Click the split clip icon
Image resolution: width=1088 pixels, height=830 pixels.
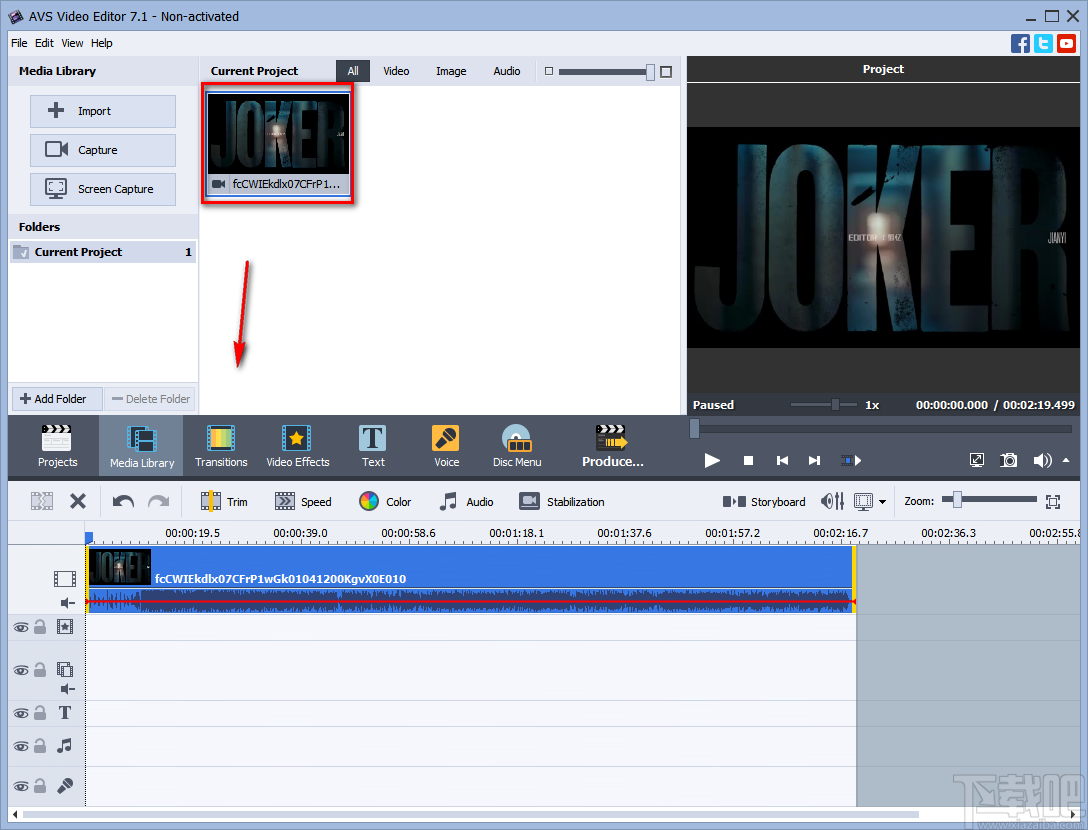click(x=42, y=501)
